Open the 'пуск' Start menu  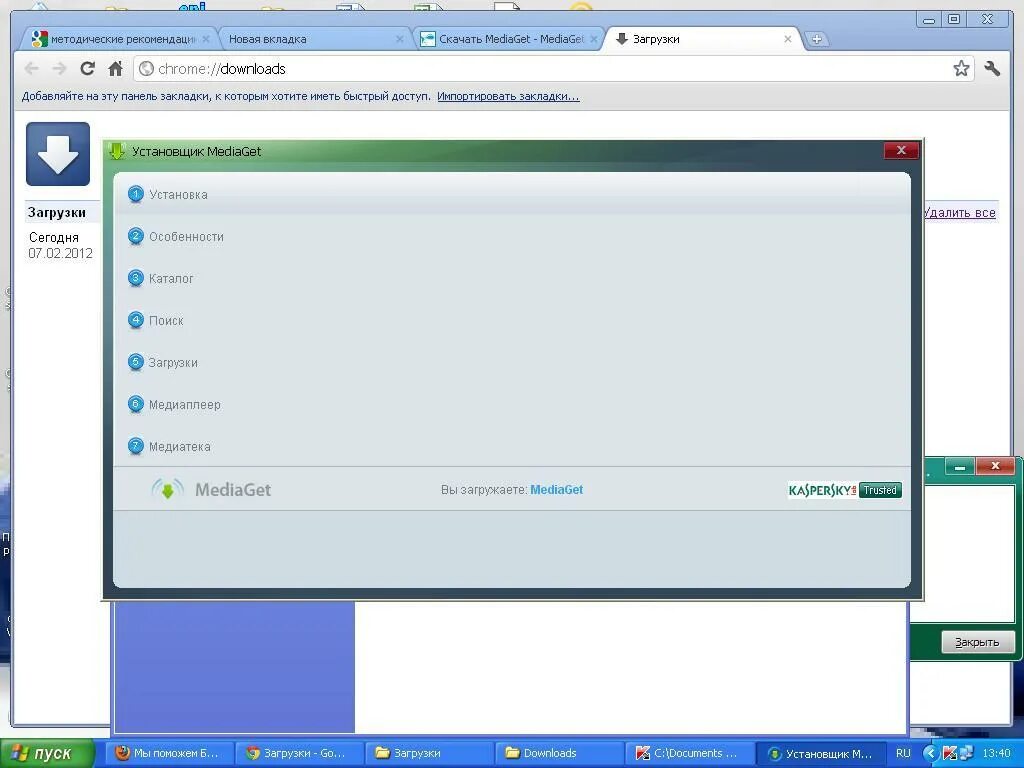[x=46, y=753]
